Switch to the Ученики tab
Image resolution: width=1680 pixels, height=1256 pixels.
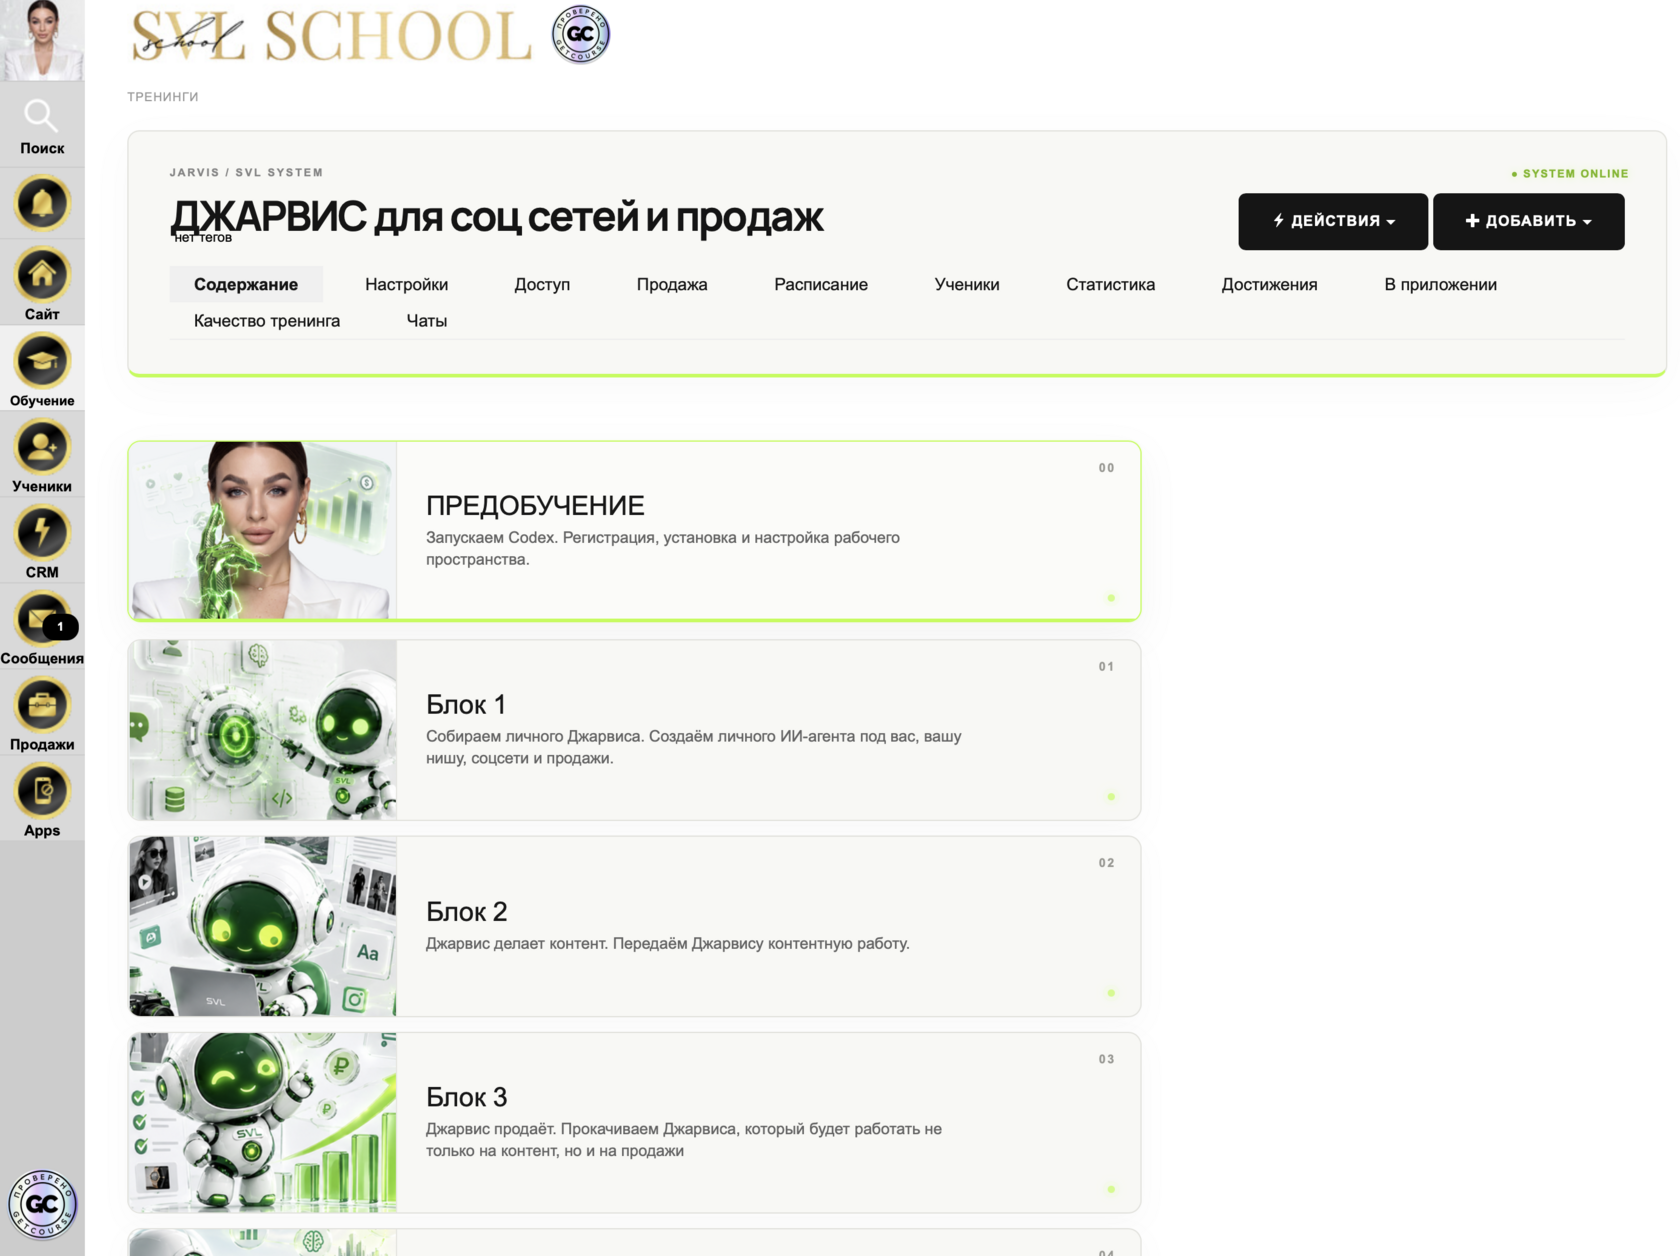pos(967,284)
